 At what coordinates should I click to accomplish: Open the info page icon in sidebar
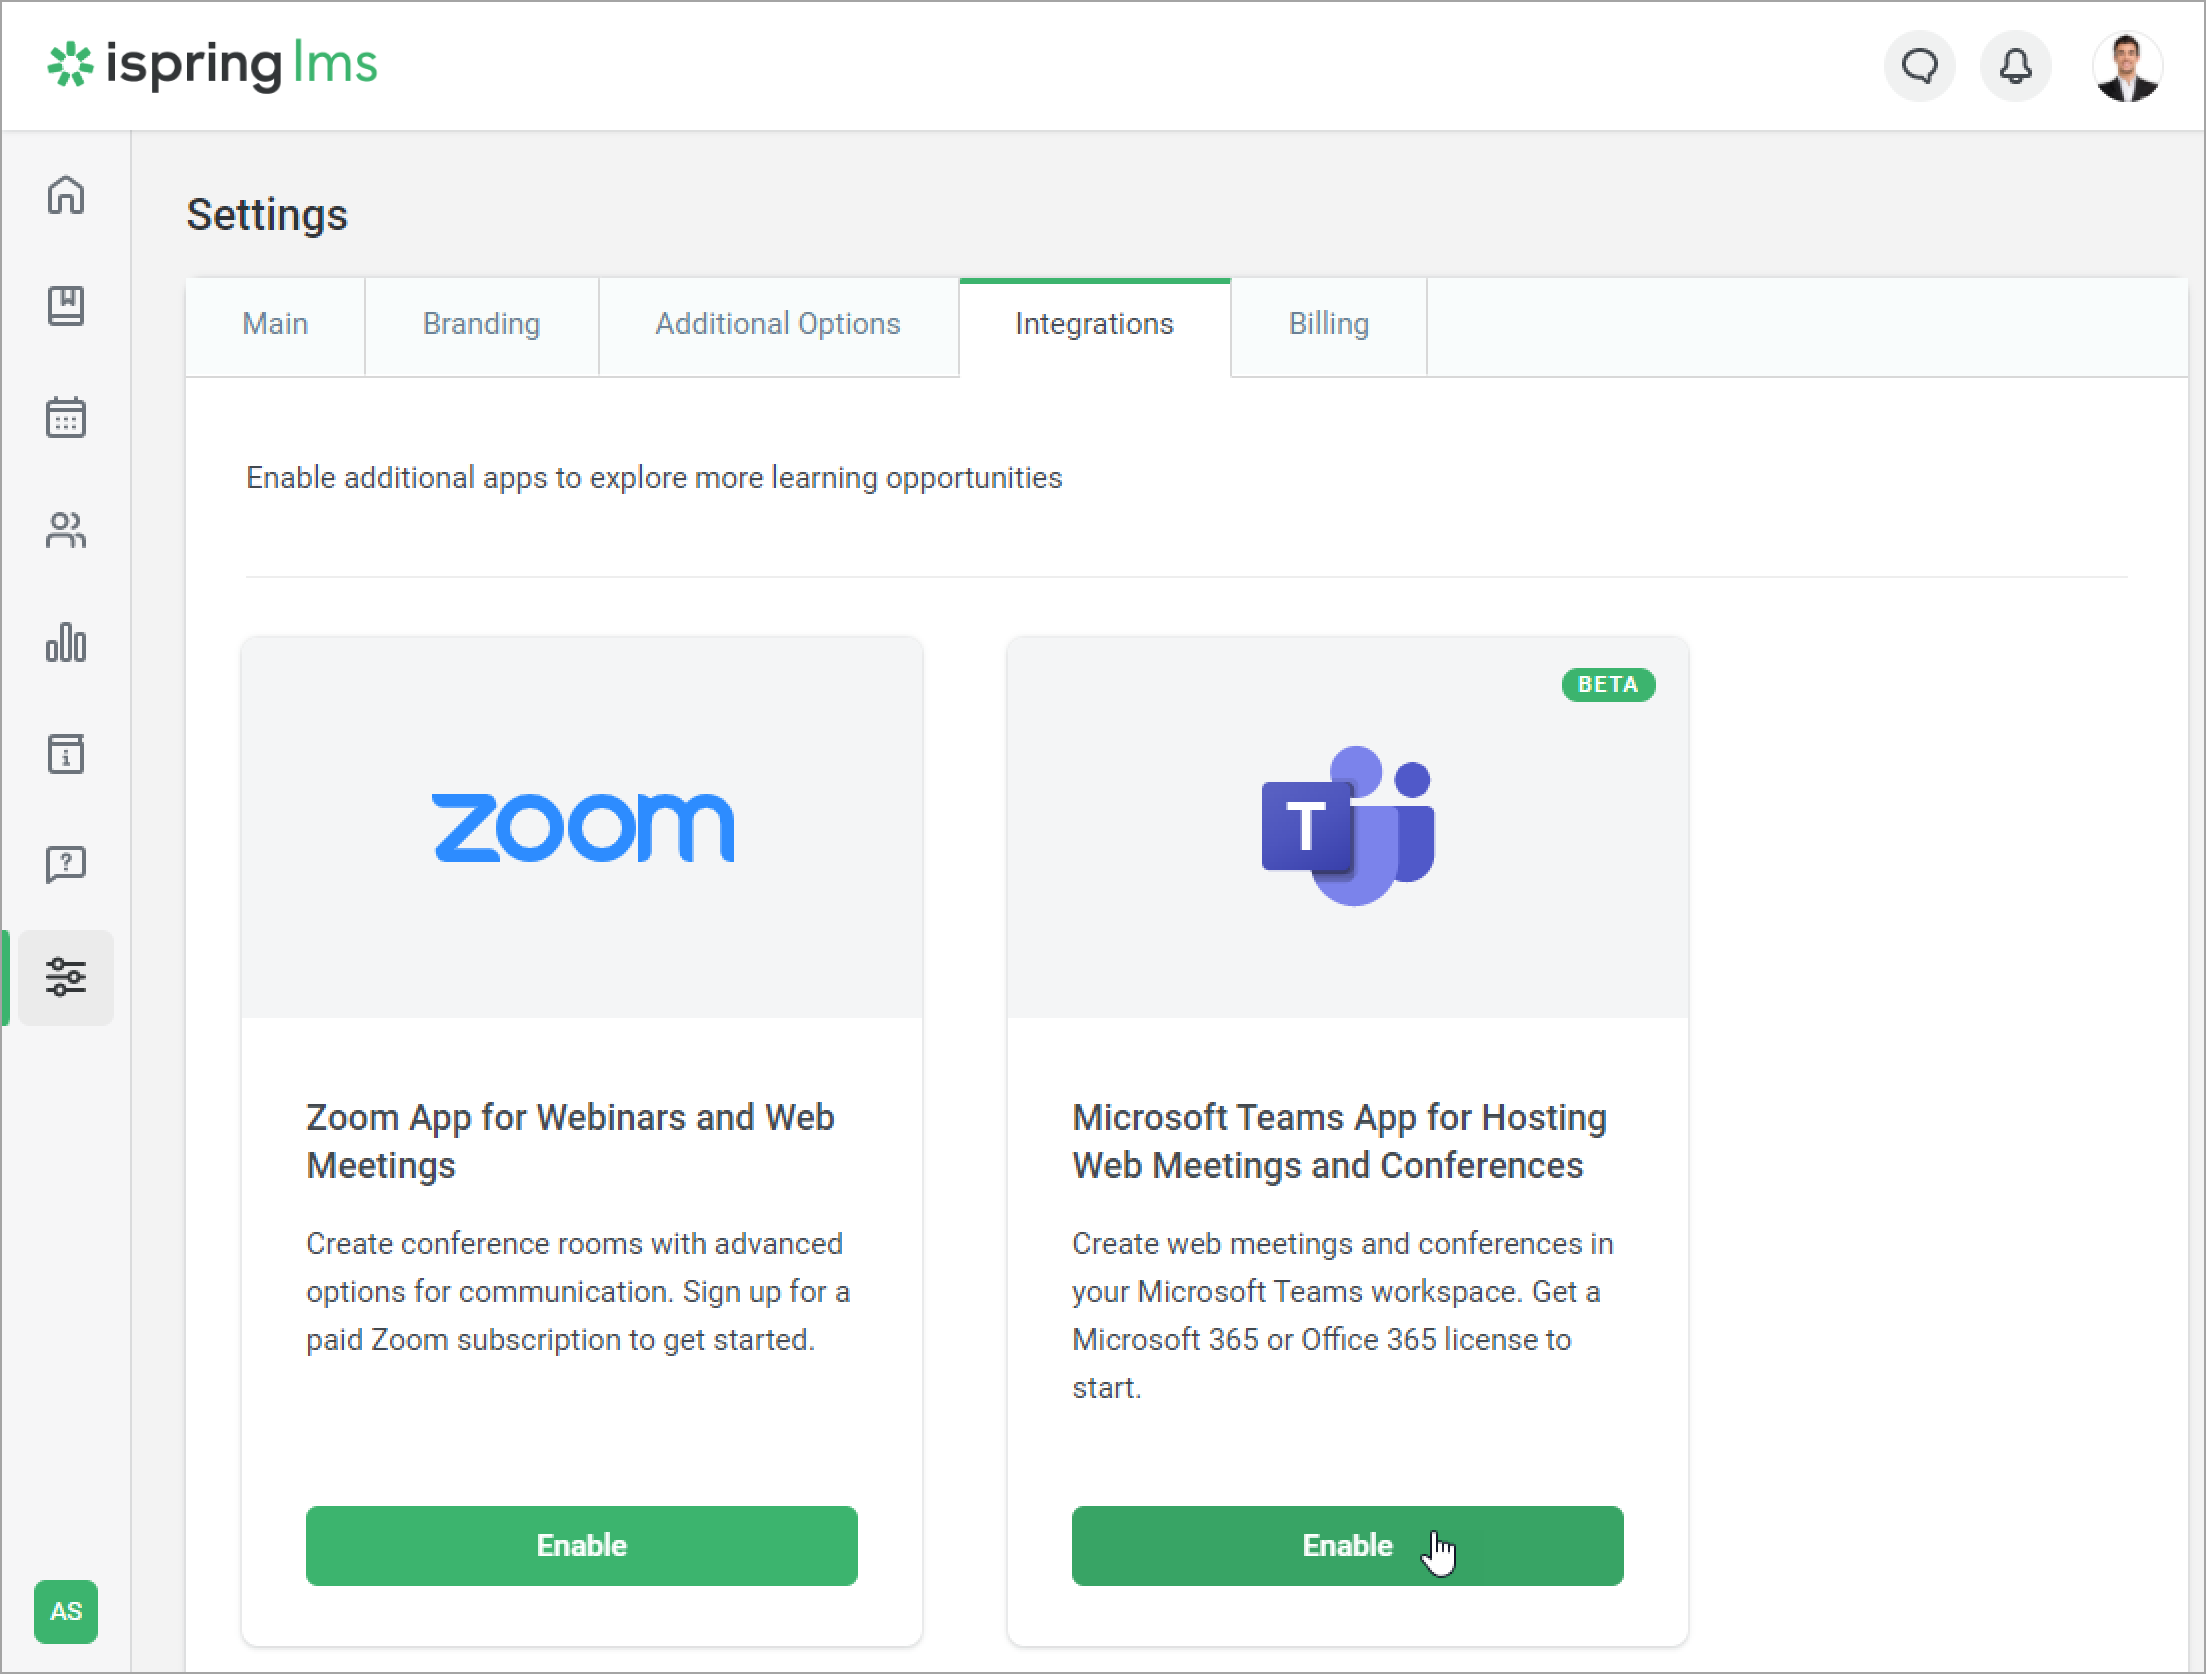click(66, 754)
